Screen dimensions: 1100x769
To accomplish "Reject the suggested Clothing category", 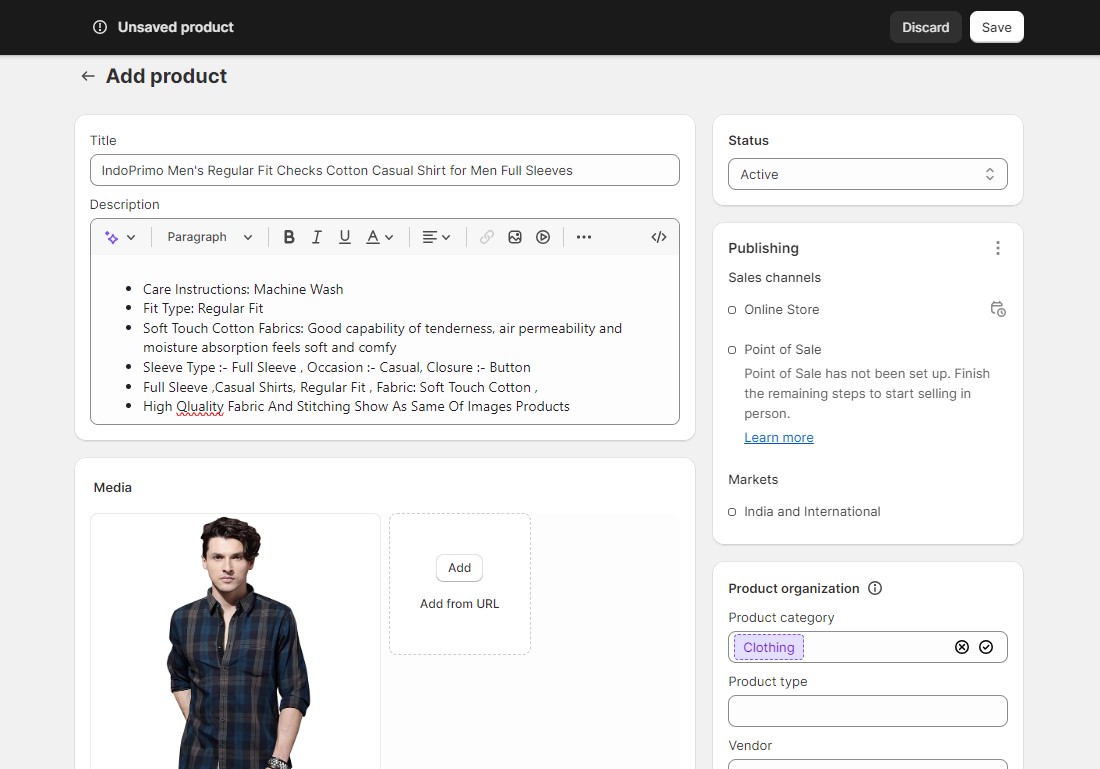I will 962,648.
